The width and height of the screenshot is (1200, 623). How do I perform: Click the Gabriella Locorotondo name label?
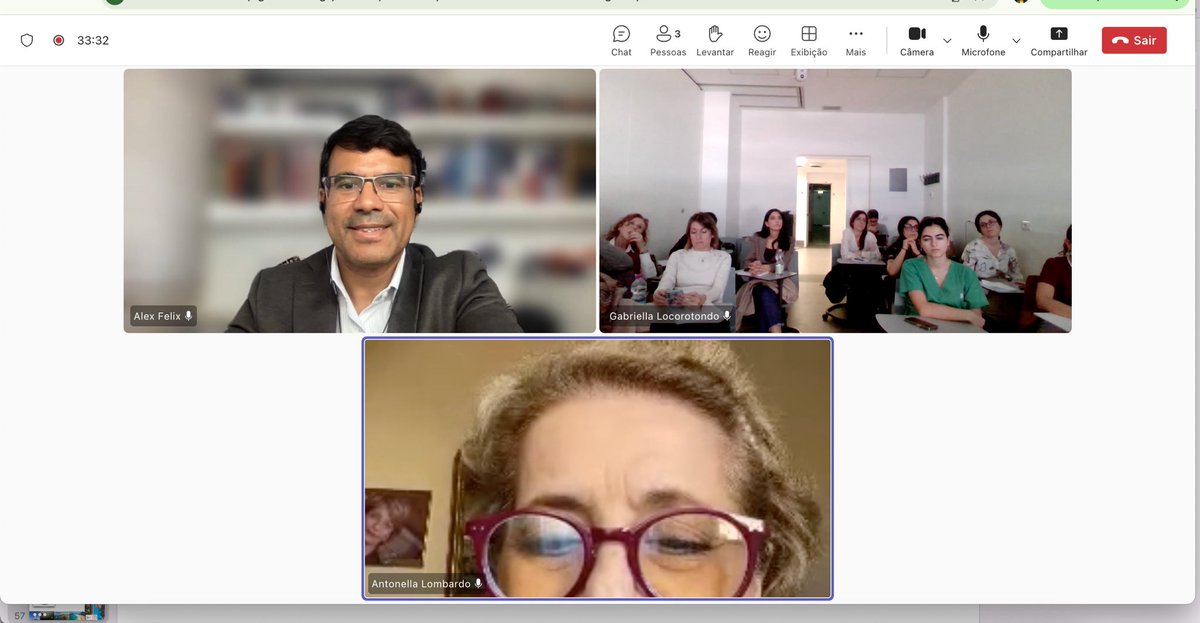tap(664, 316)
